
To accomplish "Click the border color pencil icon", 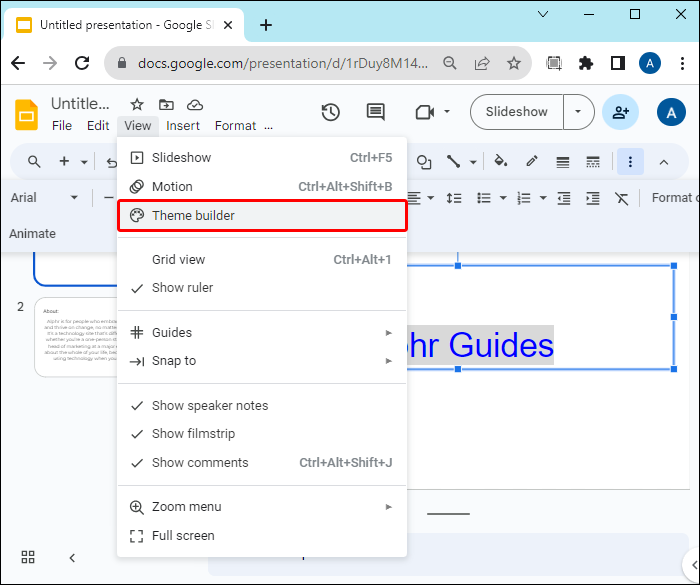I will point(532,161).
